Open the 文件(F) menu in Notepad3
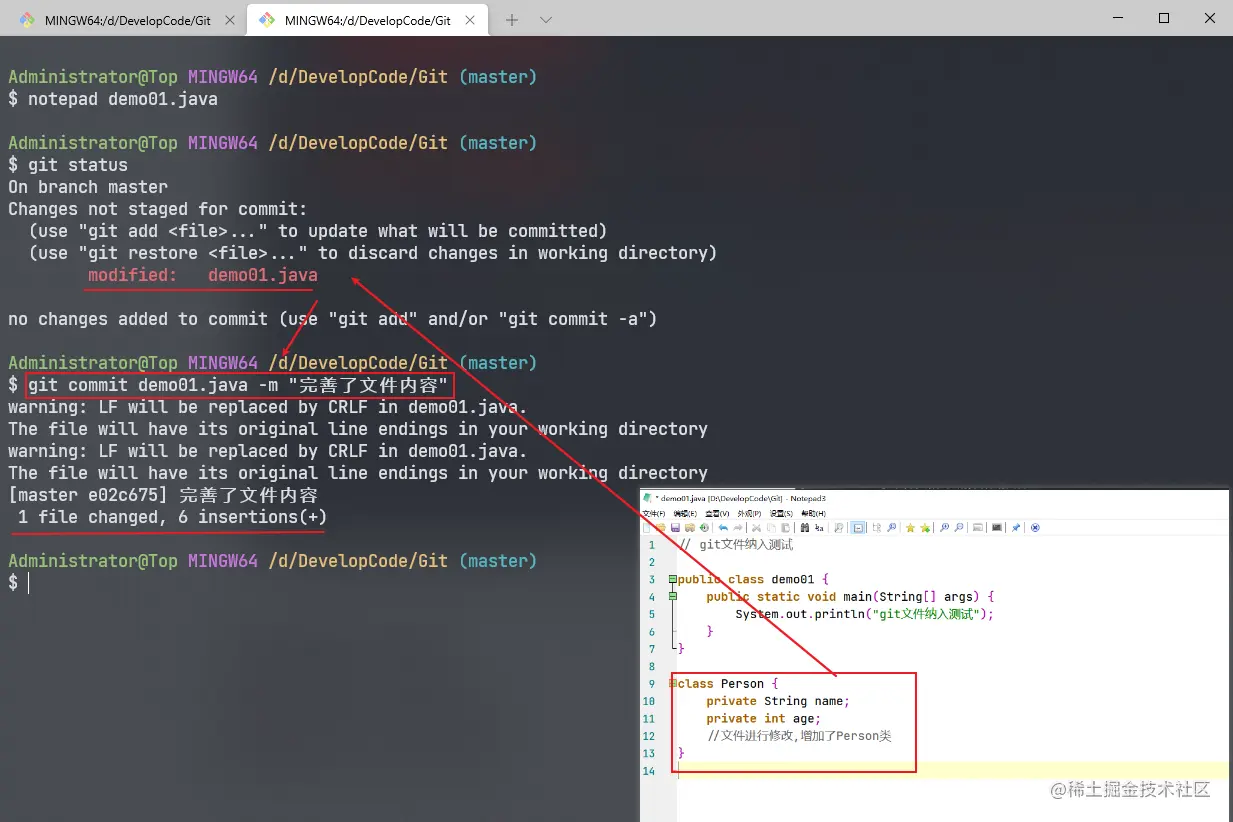This screenshot has width=1233, height=822. (654, 514)
